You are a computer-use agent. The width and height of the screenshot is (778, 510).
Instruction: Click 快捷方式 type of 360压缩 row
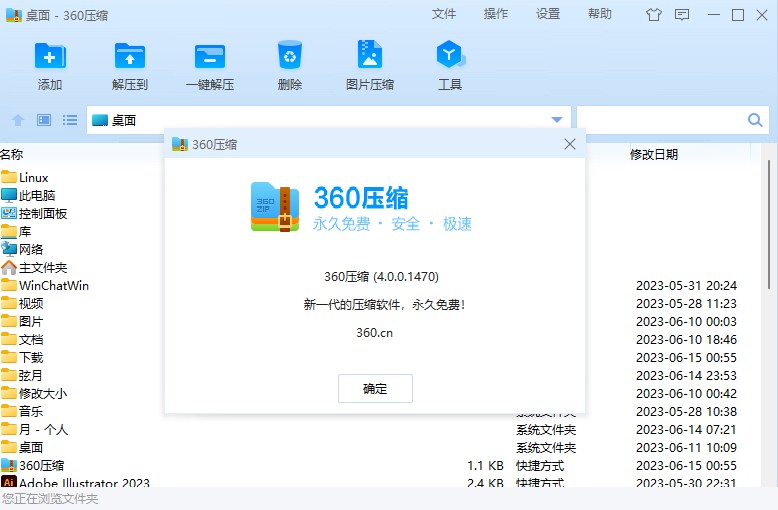[x=540, y=465]
